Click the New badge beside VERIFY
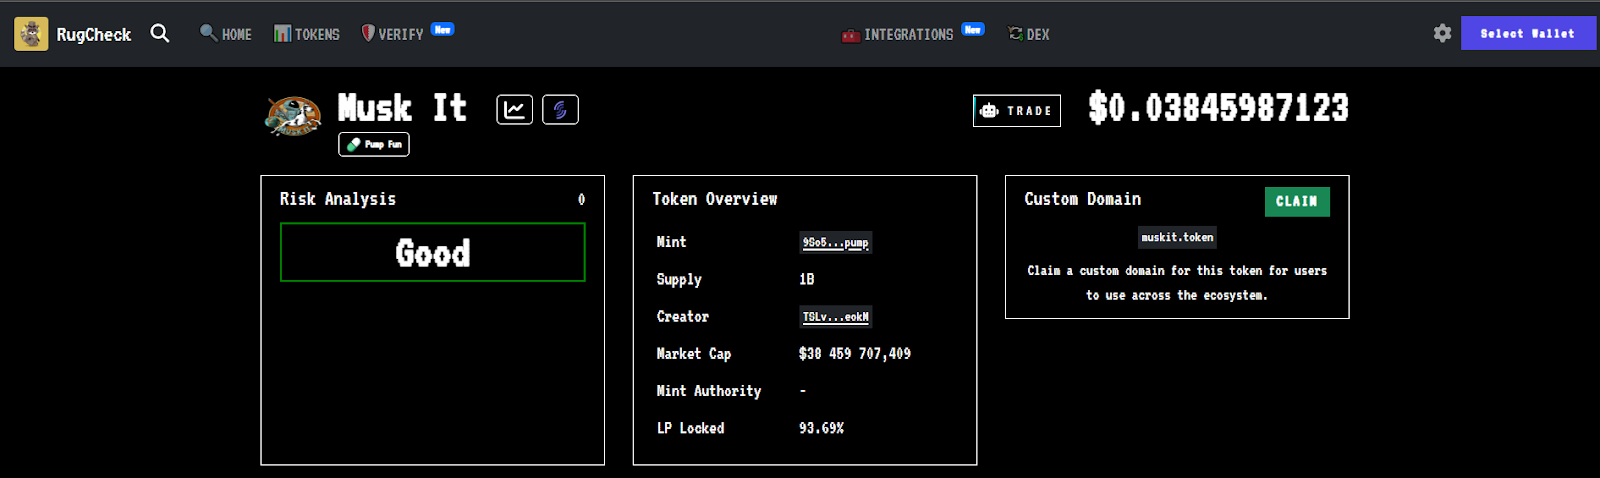1600x478 pixels. pos(443,29)
